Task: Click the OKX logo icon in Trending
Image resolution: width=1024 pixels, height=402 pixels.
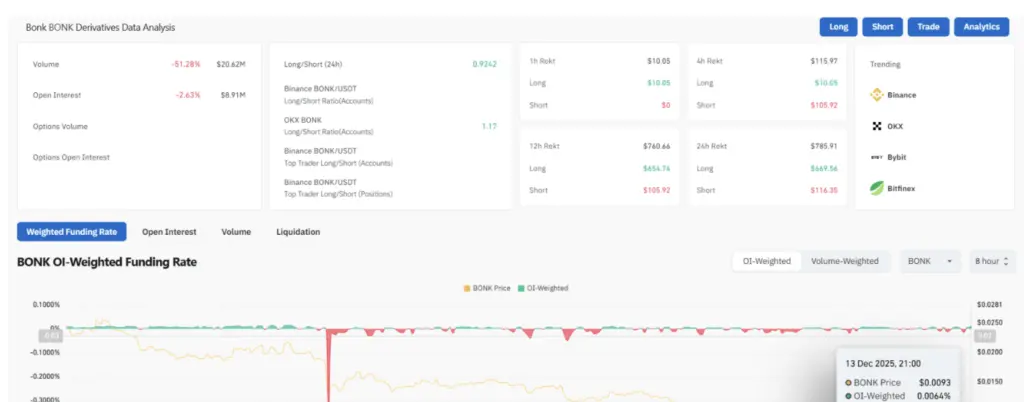Action: coord(877,126)
